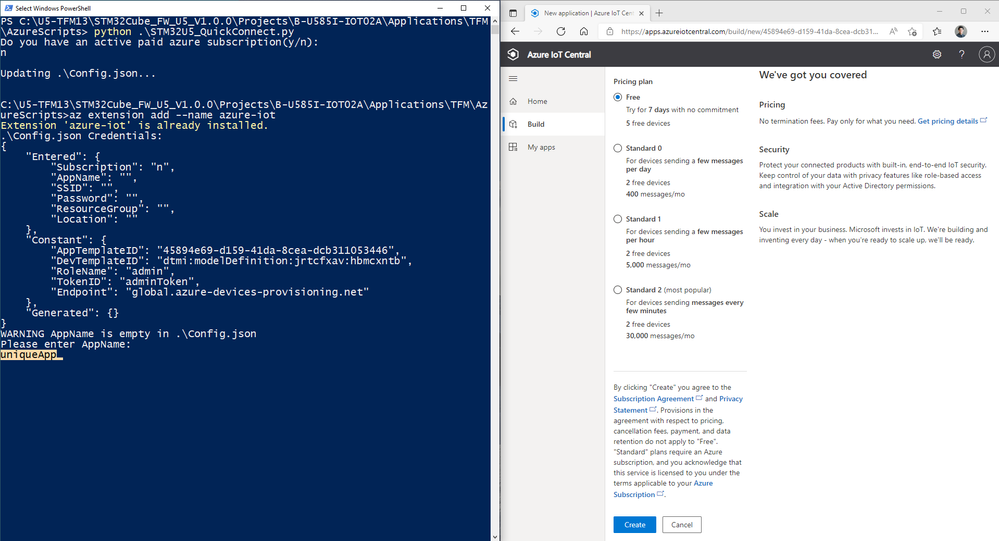Click the "30,000 messages/mo" text

point(660,336)
